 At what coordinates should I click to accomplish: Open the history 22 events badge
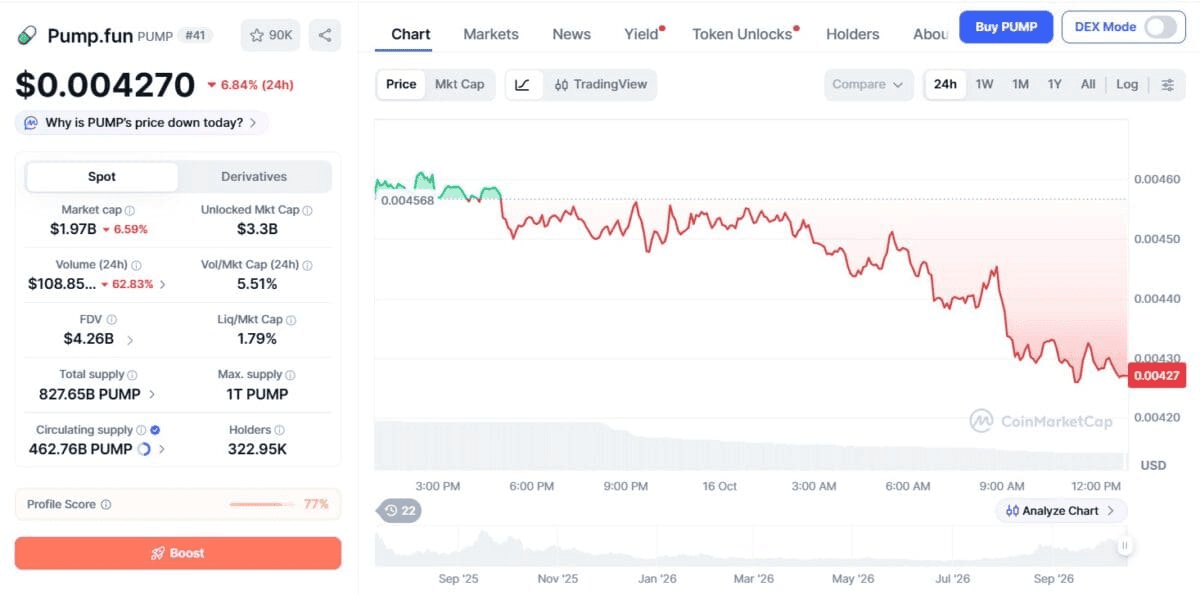point(399,511)
